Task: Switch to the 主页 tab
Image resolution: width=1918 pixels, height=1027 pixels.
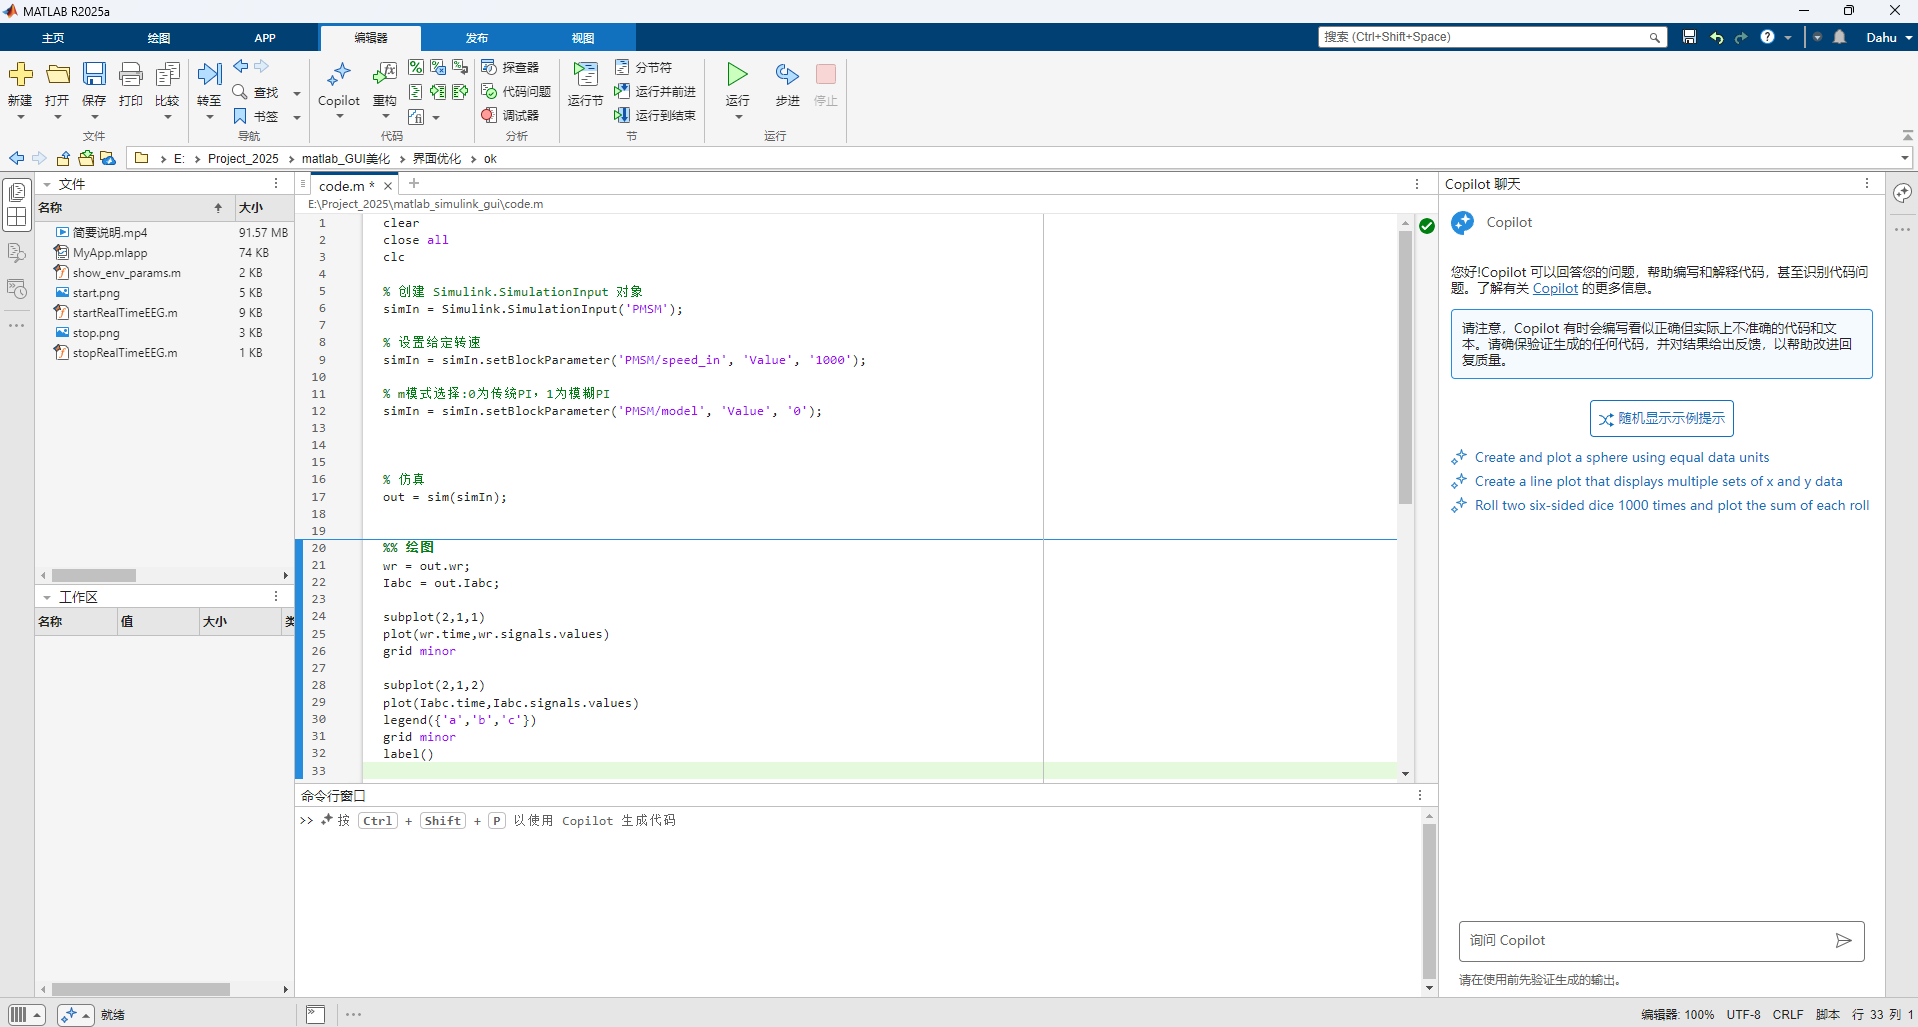Action: [53, 38]
